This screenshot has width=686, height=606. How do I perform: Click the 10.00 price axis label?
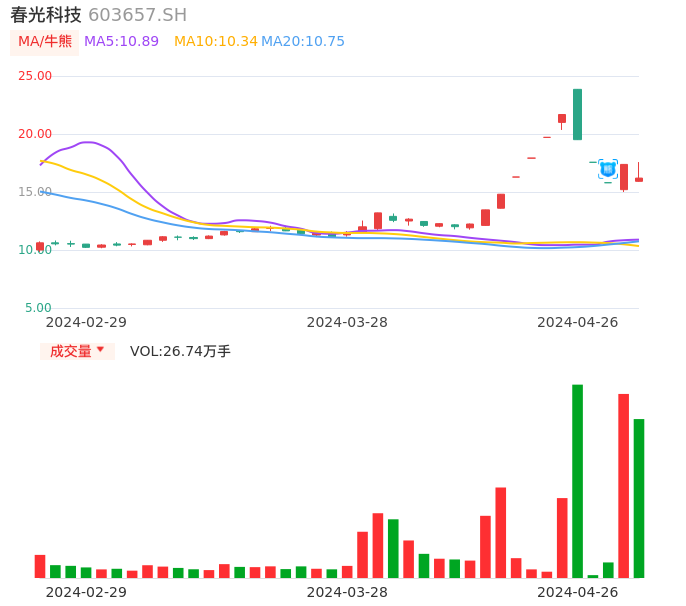click(35, 250)
